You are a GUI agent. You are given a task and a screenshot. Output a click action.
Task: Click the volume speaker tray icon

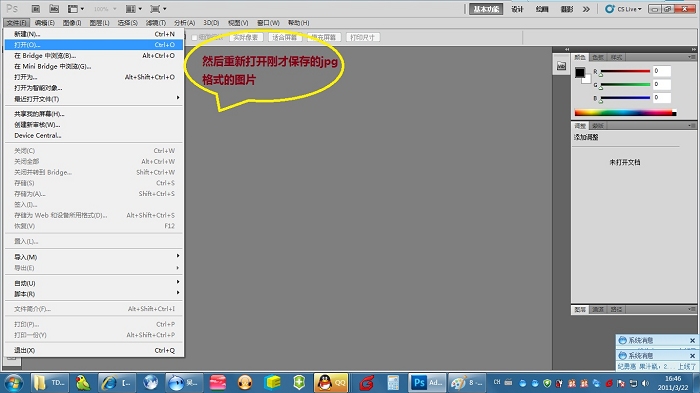tap(646, 383)
